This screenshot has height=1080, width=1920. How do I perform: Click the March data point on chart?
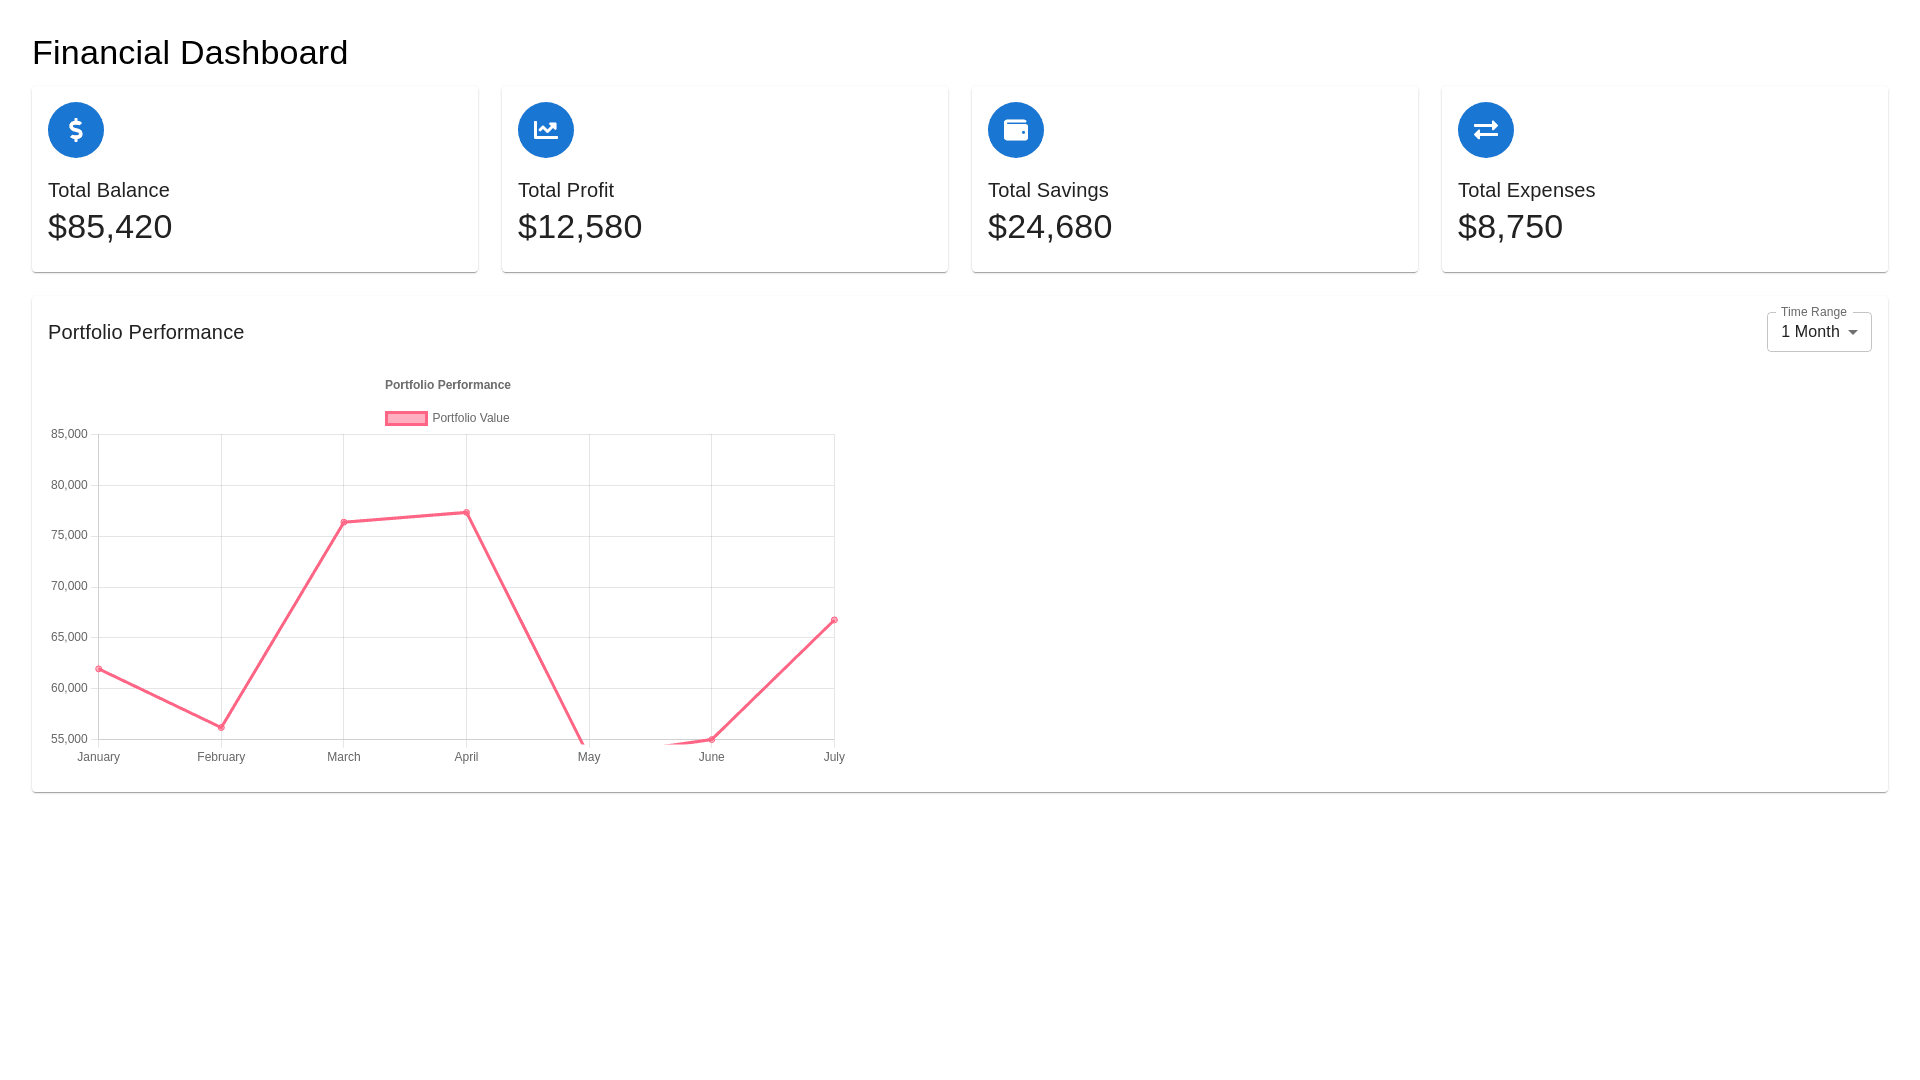(x=344, y=522)
